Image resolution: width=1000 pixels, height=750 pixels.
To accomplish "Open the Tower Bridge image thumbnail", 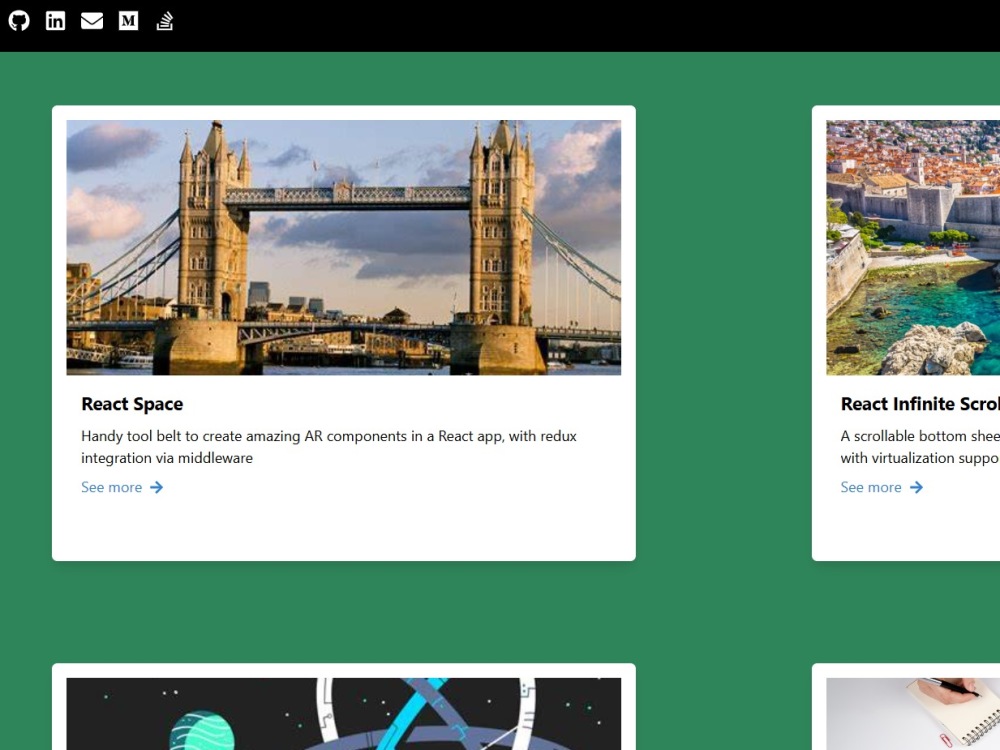I will pos(344,247).
